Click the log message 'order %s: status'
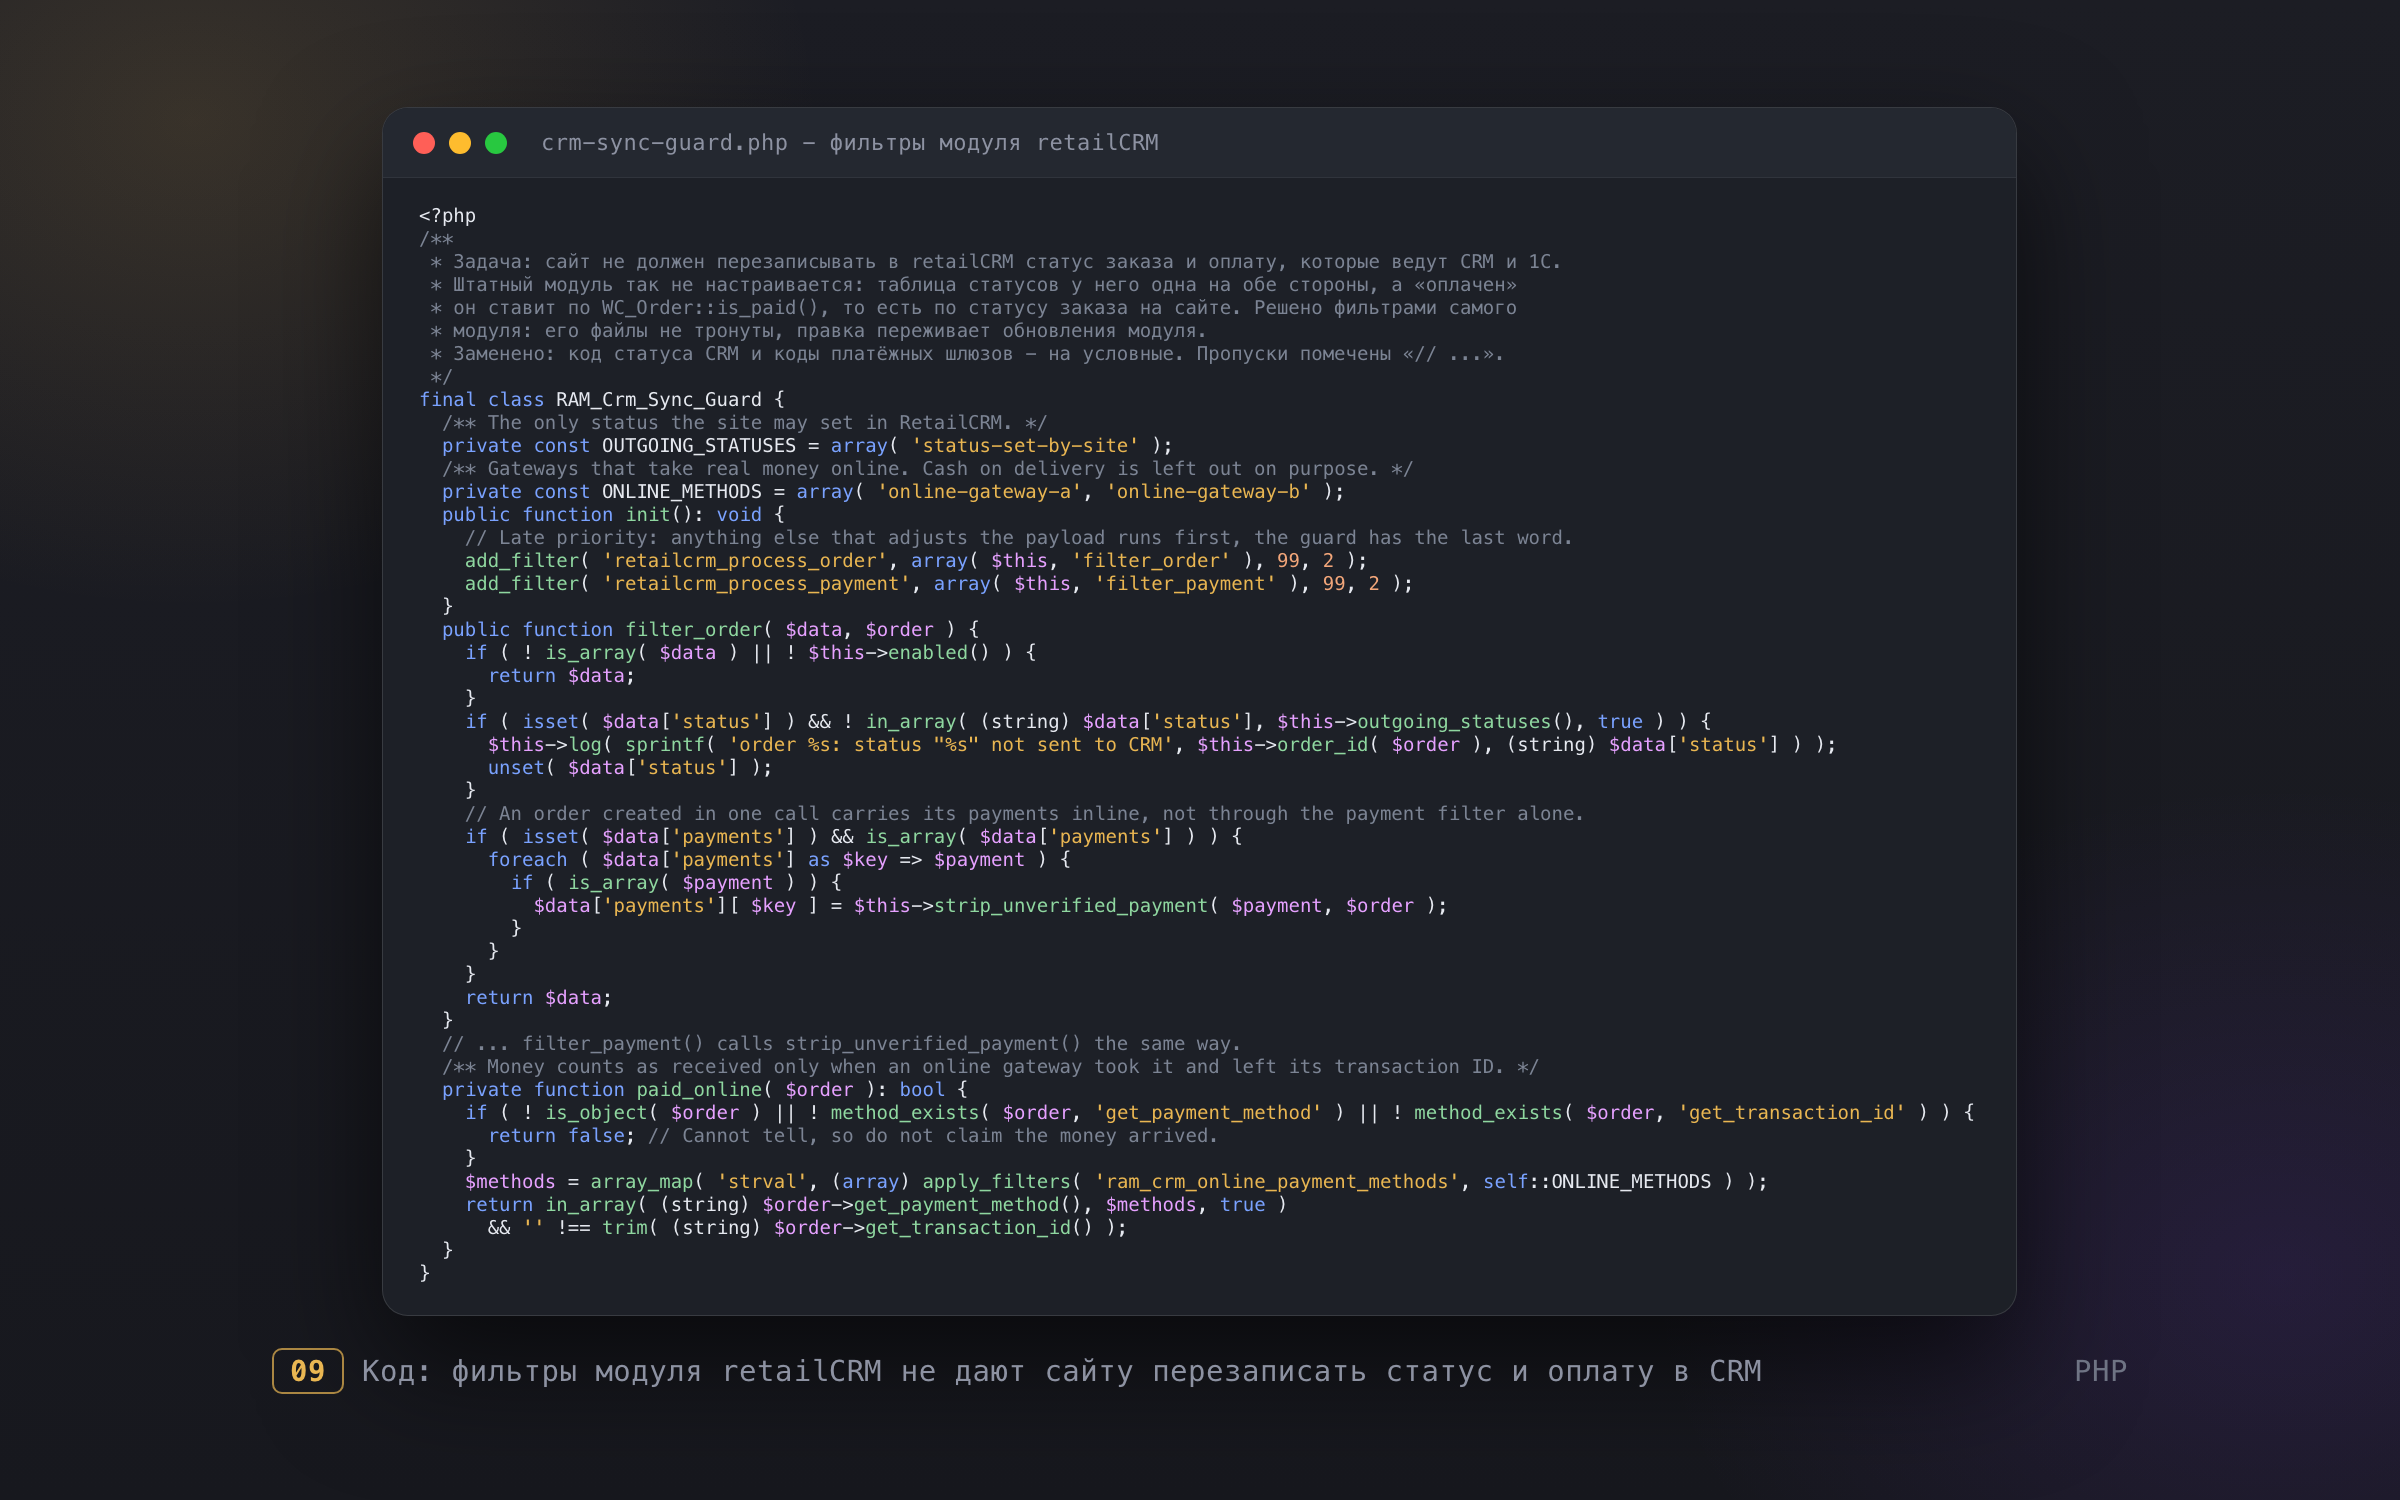2400x1500 pixels. (x=825, y=745)
